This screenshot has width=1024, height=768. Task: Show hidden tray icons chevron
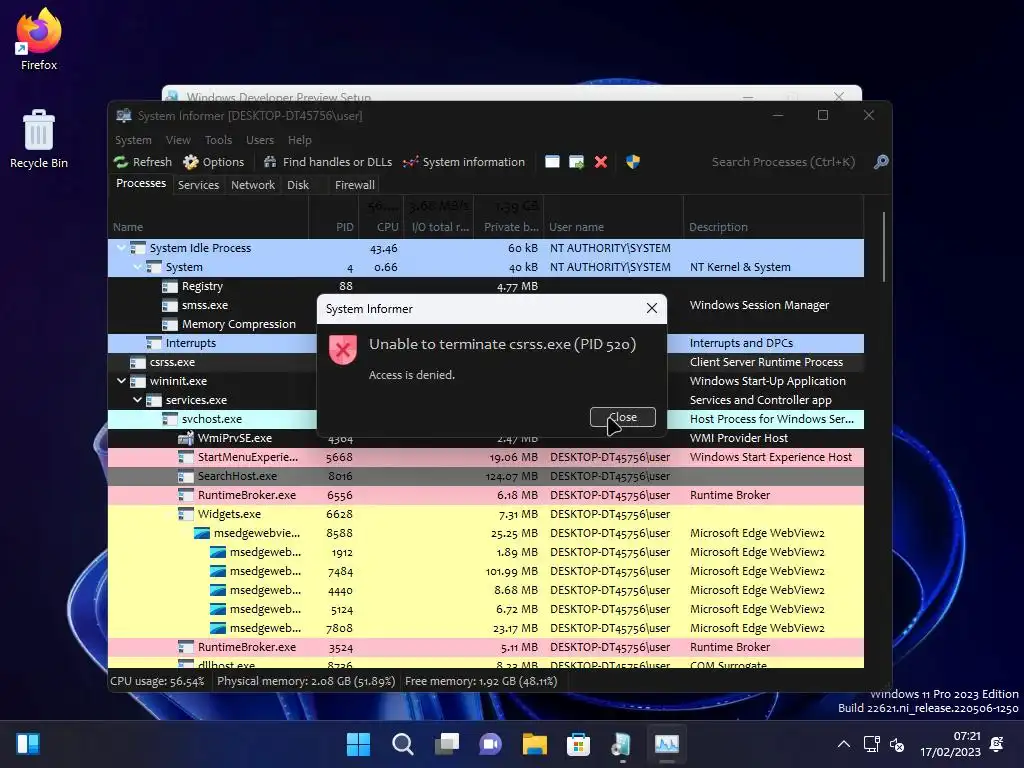(844, 744)
